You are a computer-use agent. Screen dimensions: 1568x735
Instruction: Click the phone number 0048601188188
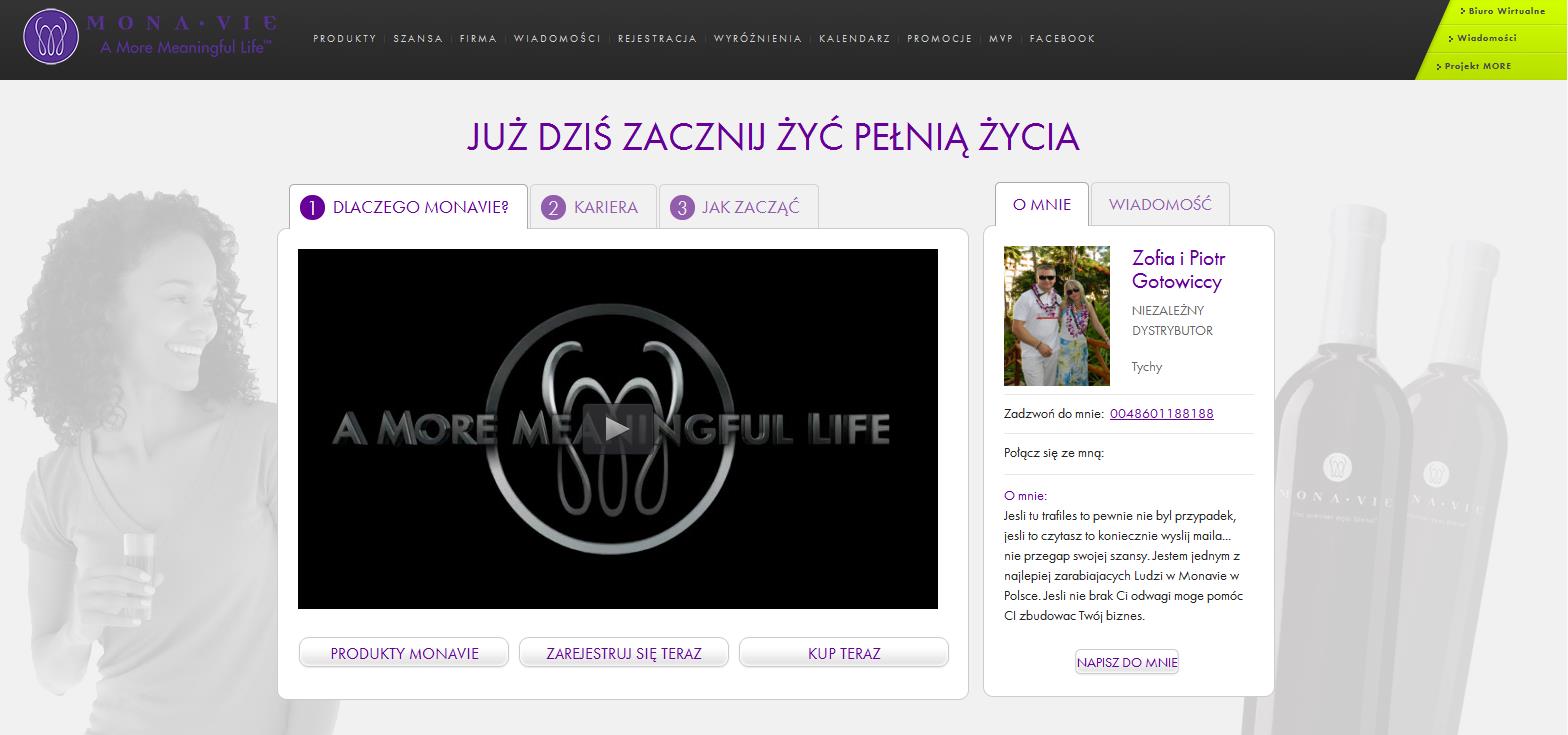(1161, 414)
